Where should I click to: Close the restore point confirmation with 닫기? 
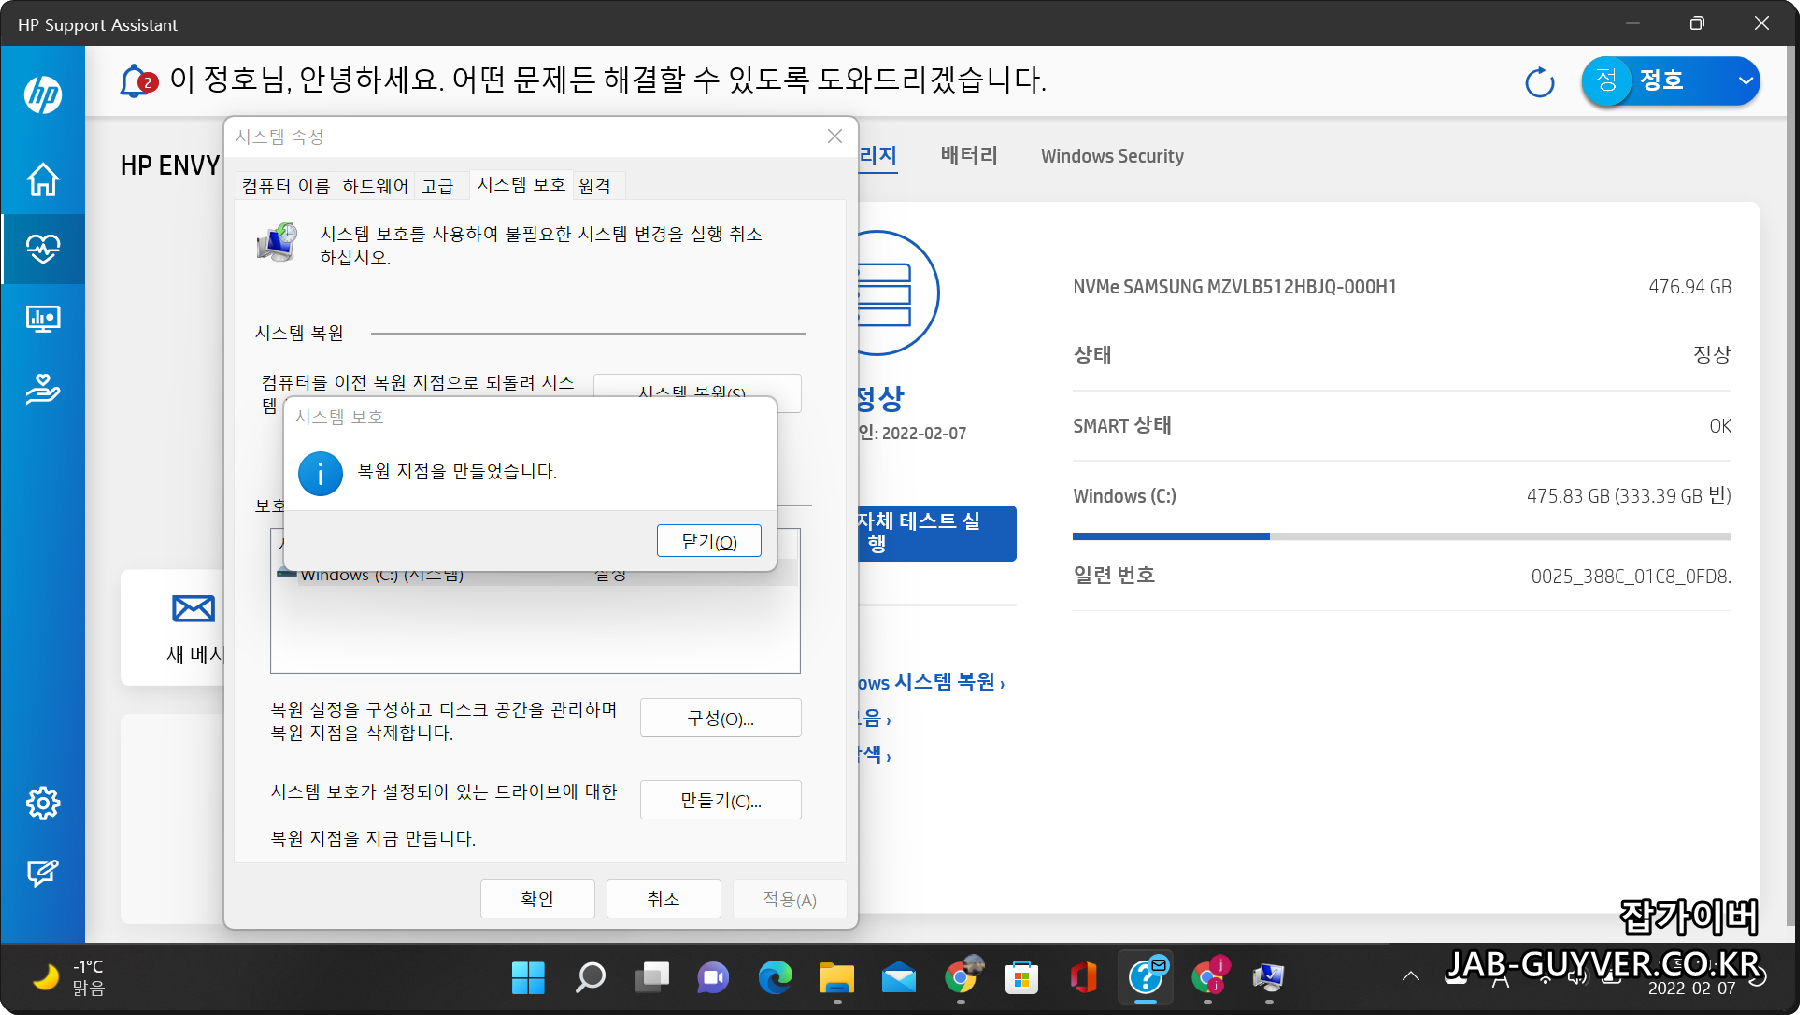tap(709, 540)
